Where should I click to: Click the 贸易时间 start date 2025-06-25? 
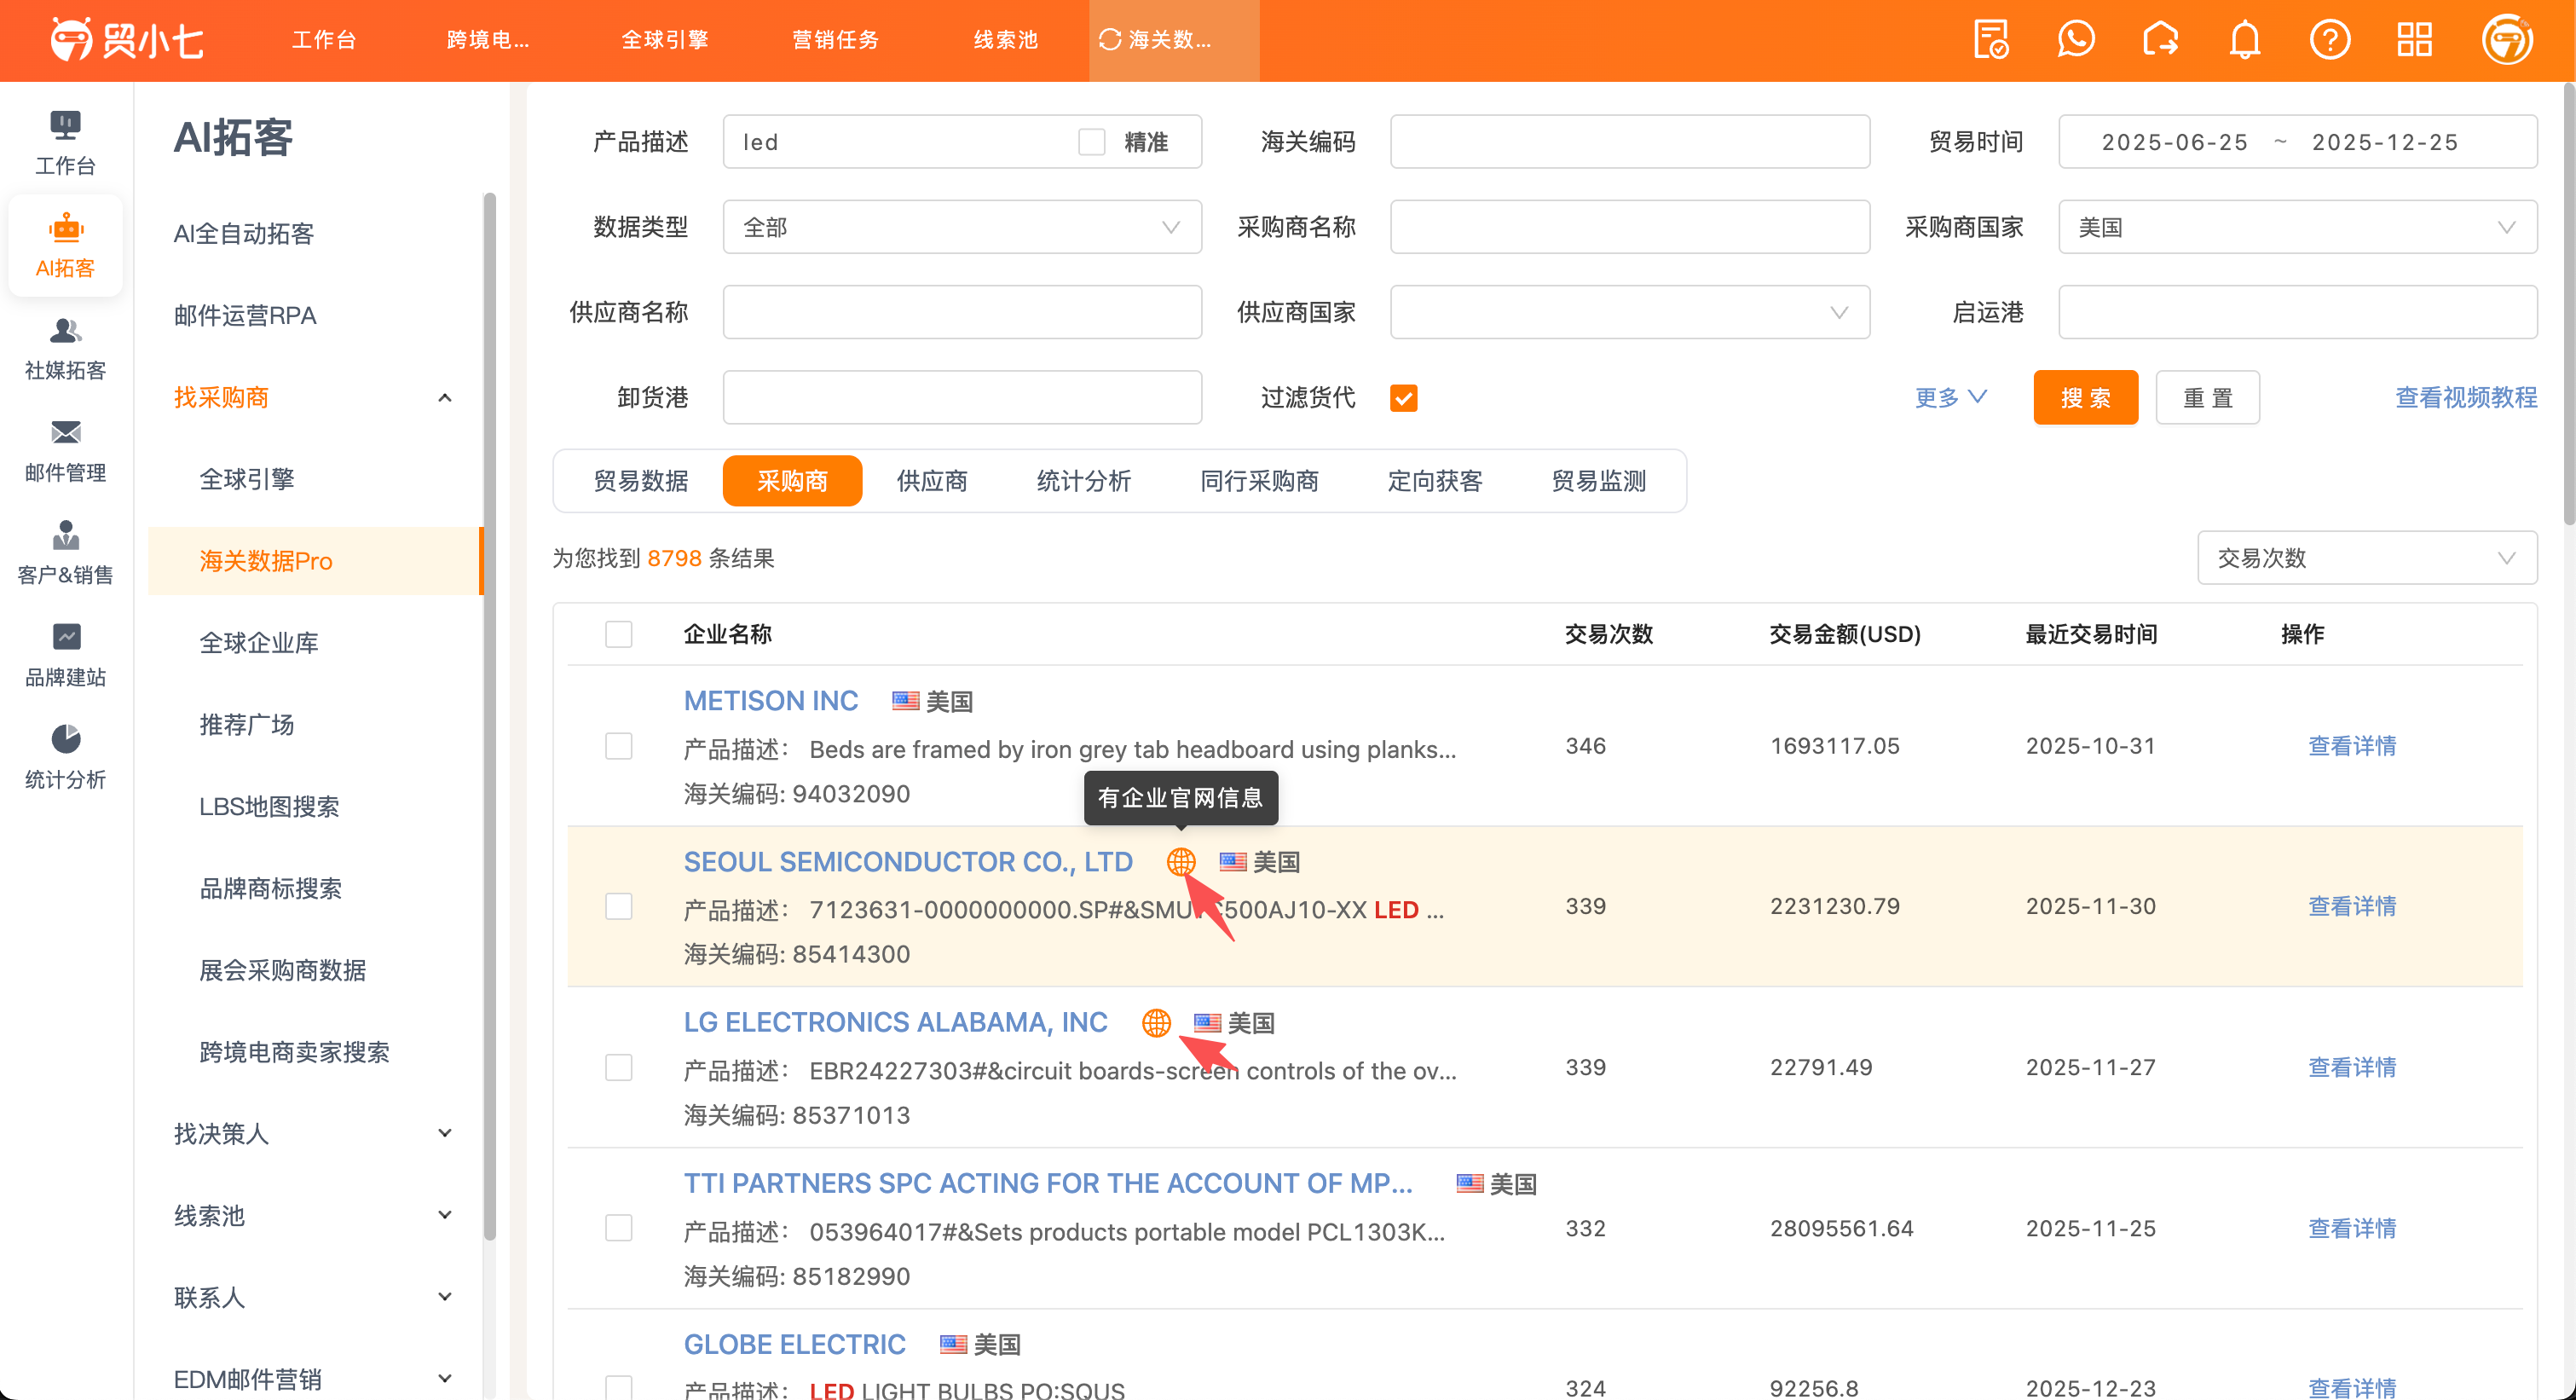coord(2175,142)
